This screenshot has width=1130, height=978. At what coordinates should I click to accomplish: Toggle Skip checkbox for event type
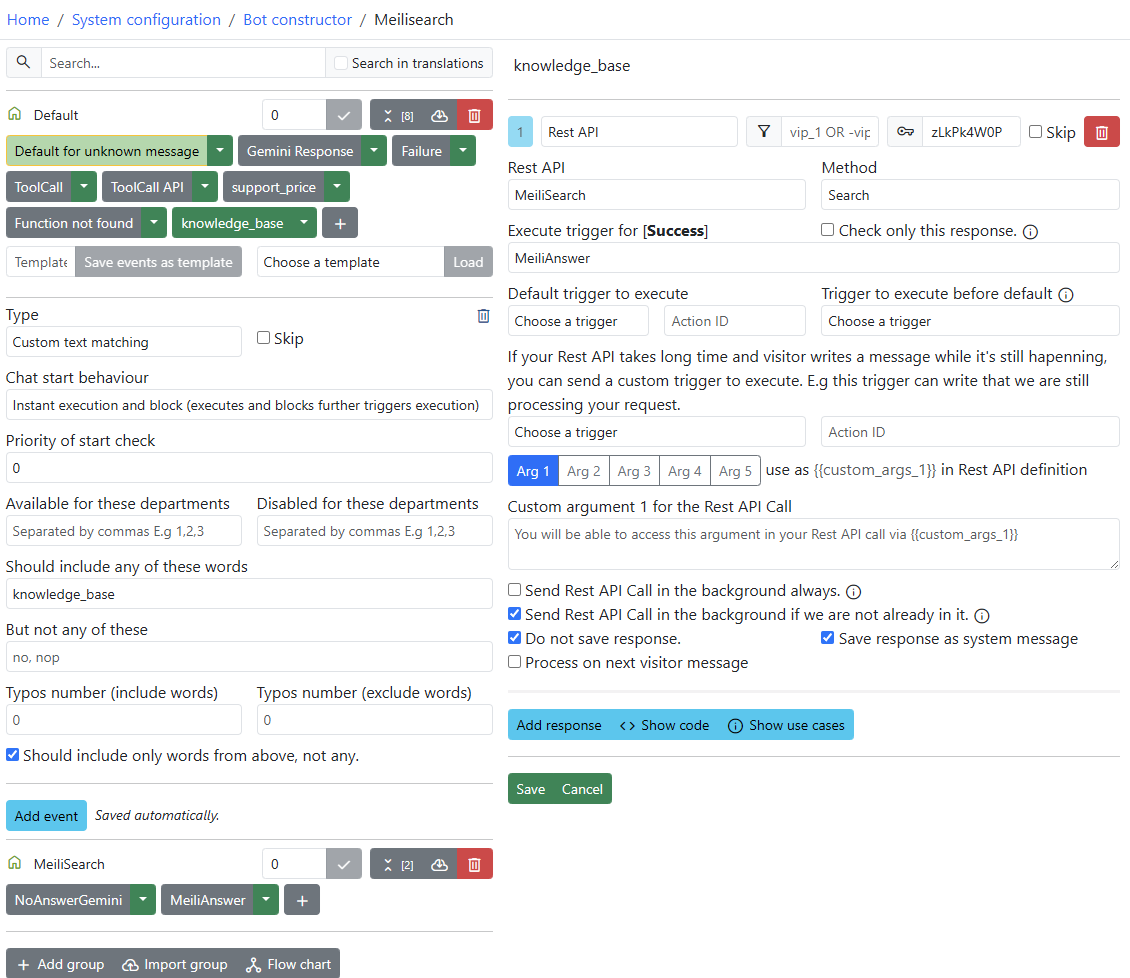[x=264, y=338]
